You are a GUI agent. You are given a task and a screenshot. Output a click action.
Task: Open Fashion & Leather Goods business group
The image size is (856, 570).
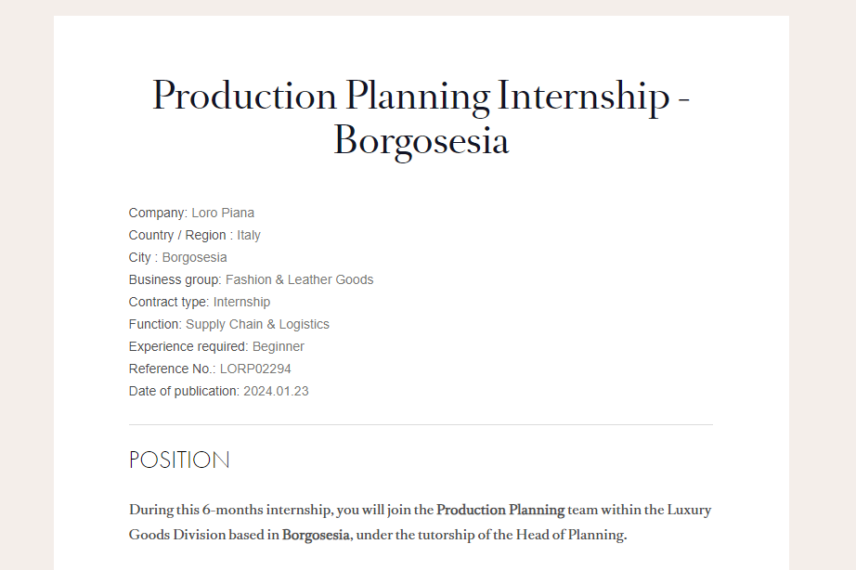[299, 280]
